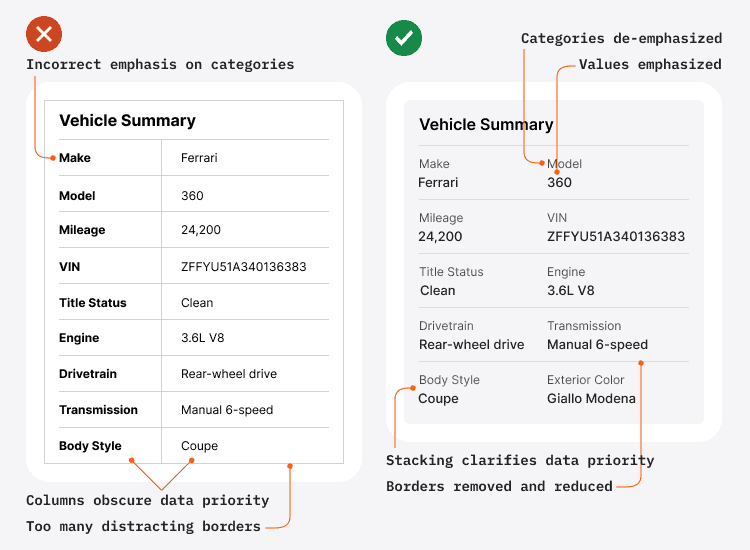Image resolution: width=750 pixels, height=550 pixels.
Task: Select the 3.6L V8 value in right card
Action: (x=571, y=291)
